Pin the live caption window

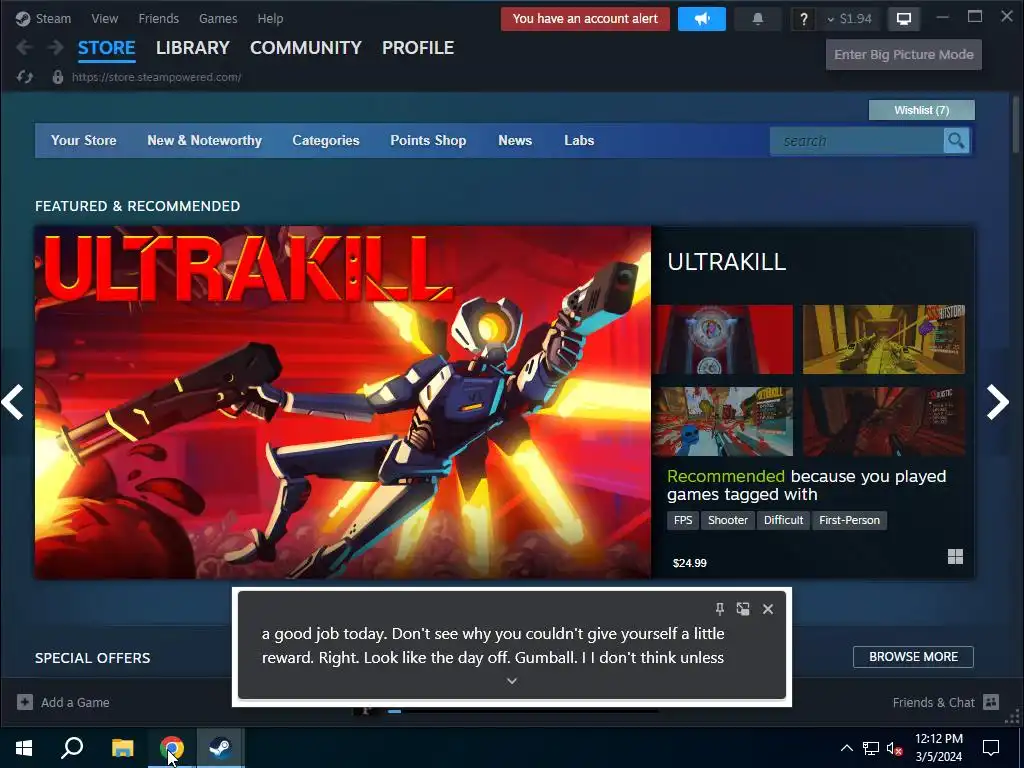(x=720, y=609)
